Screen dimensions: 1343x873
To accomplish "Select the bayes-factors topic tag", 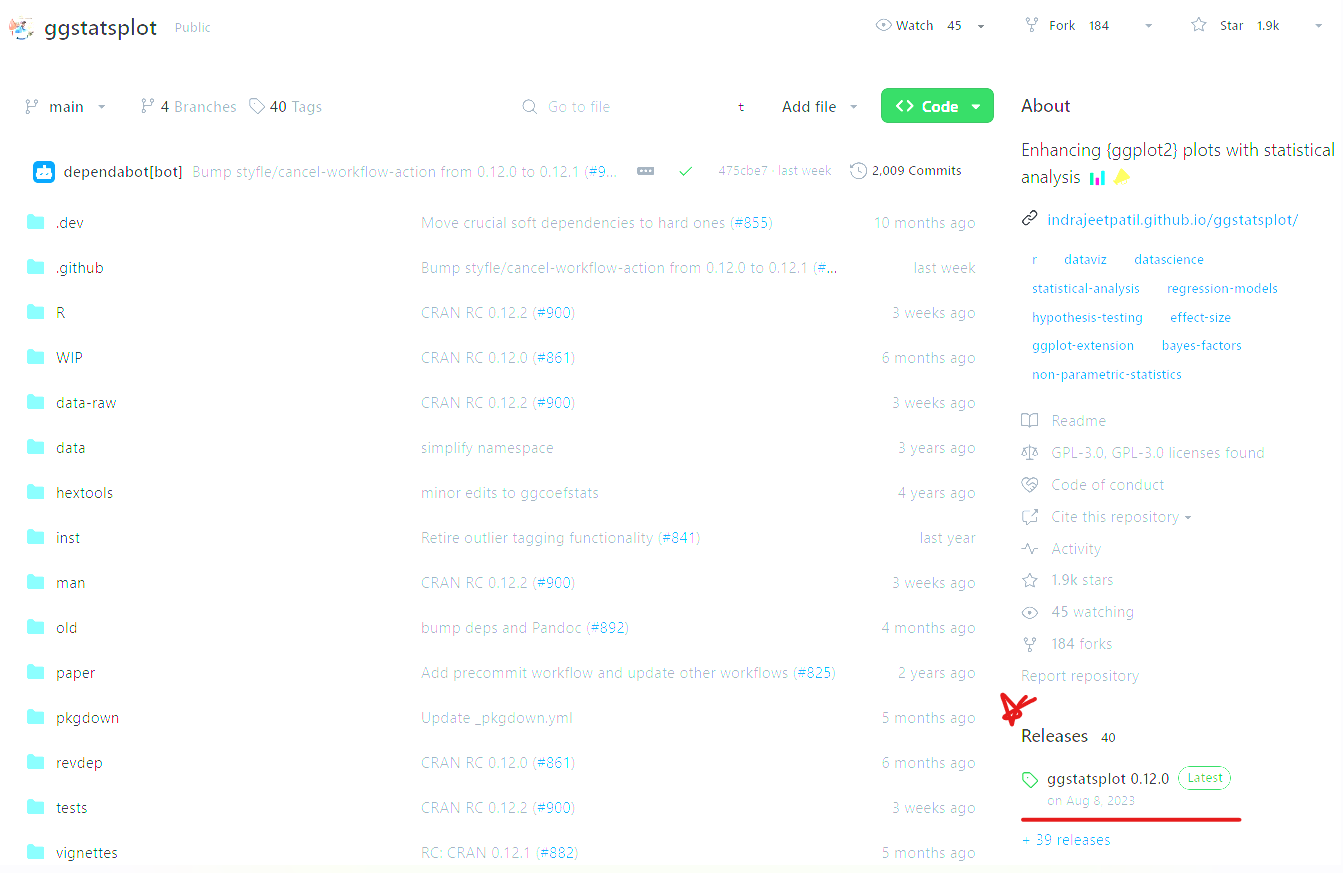I will pyautogui.click(x=1202, y=345).
